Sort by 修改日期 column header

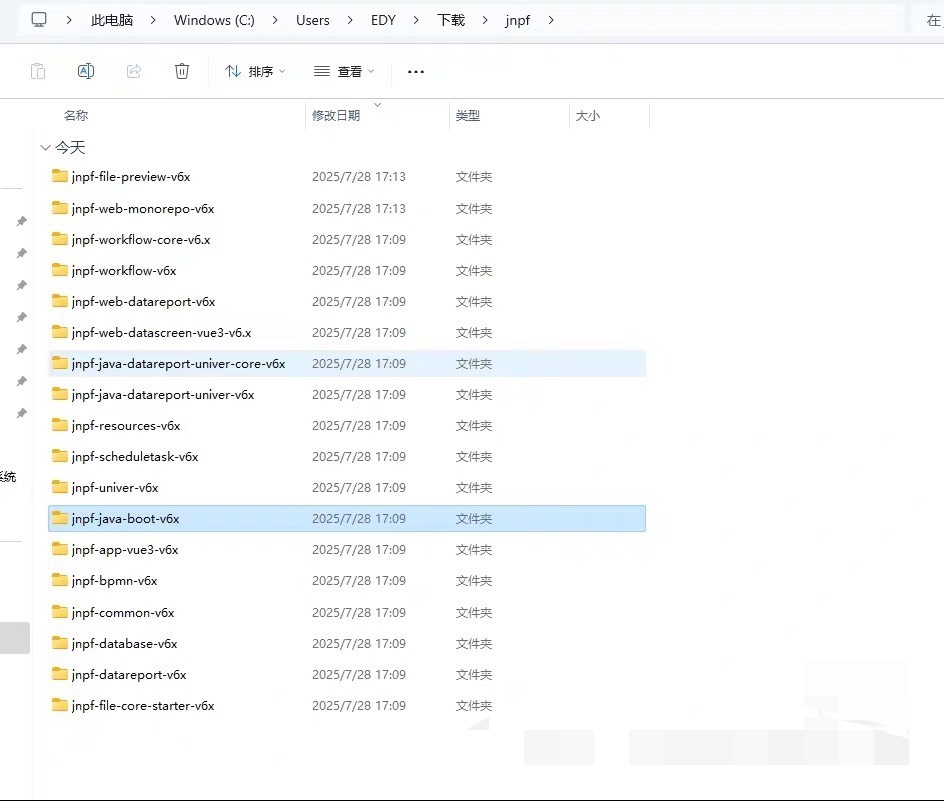[x=336, y=116]
